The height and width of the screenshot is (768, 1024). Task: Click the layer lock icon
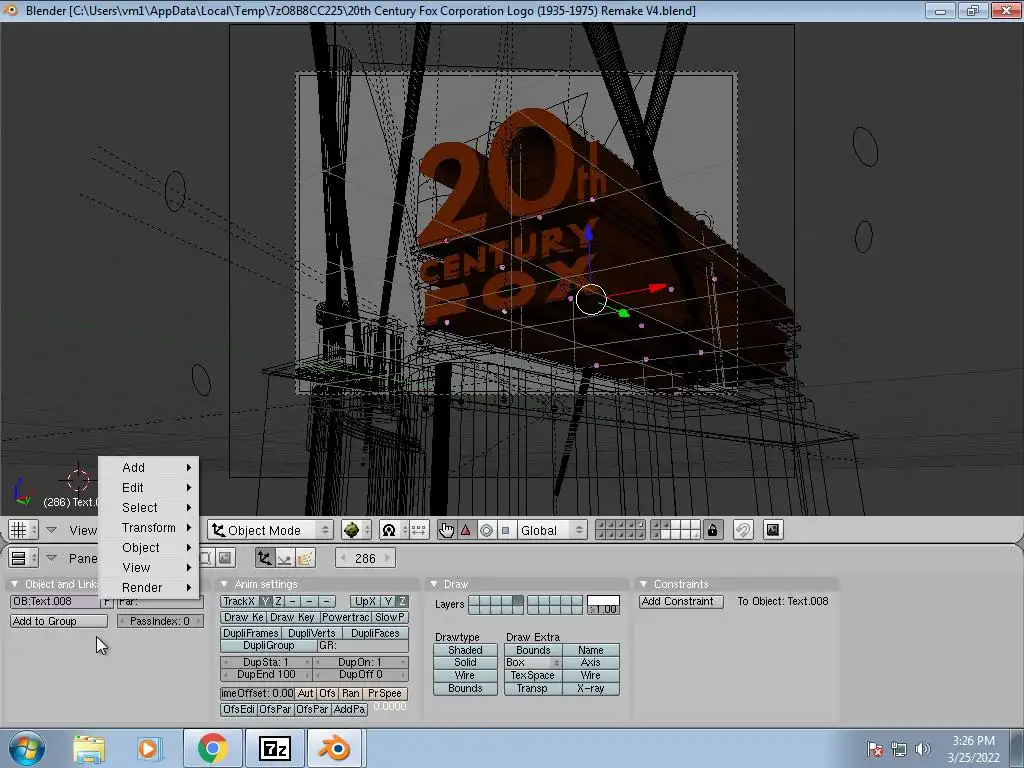tap(712, 530)
